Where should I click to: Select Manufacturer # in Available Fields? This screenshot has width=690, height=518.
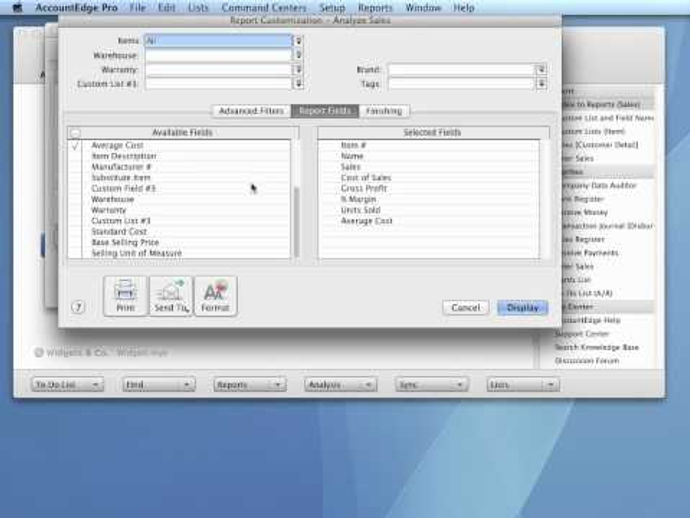point(121,167)
